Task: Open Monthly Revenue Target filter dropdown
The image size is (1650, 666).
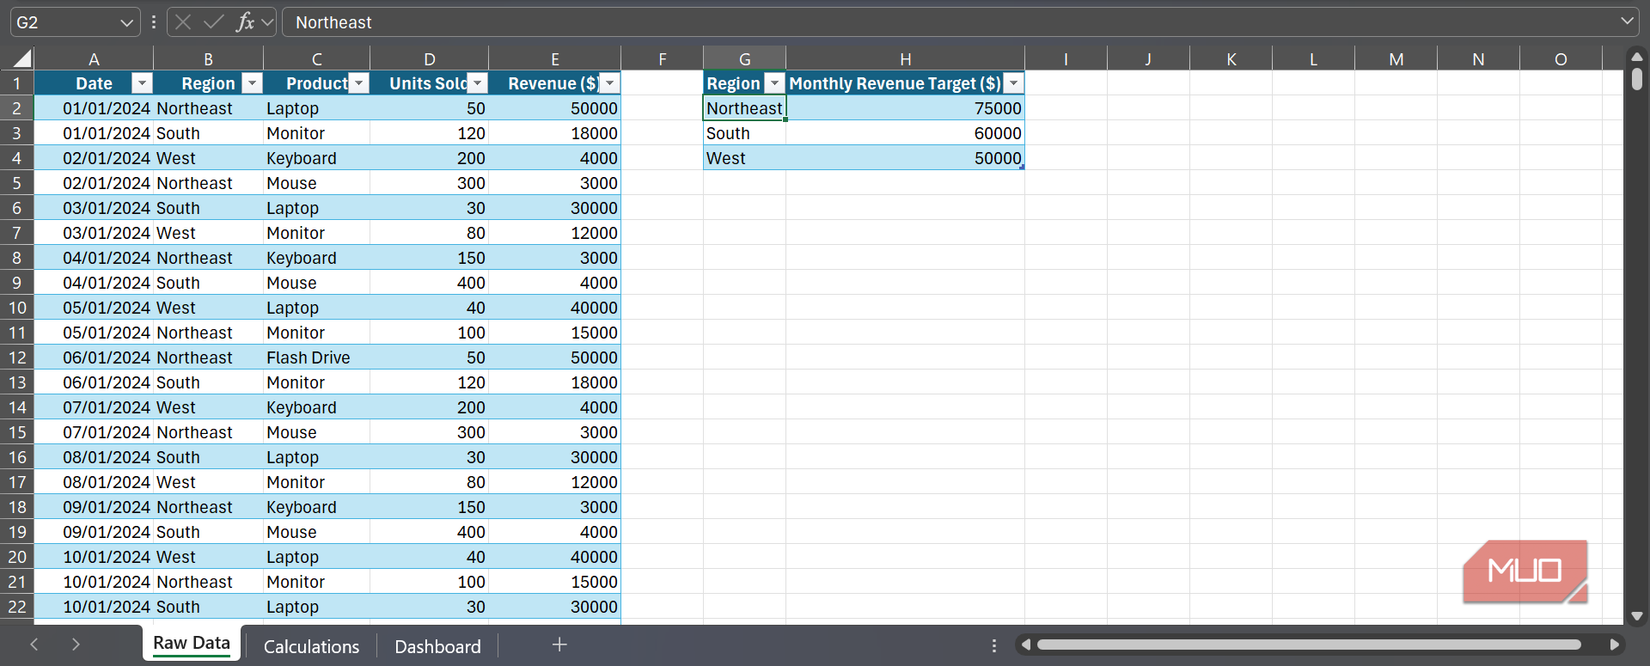Action: point(1013,84)
